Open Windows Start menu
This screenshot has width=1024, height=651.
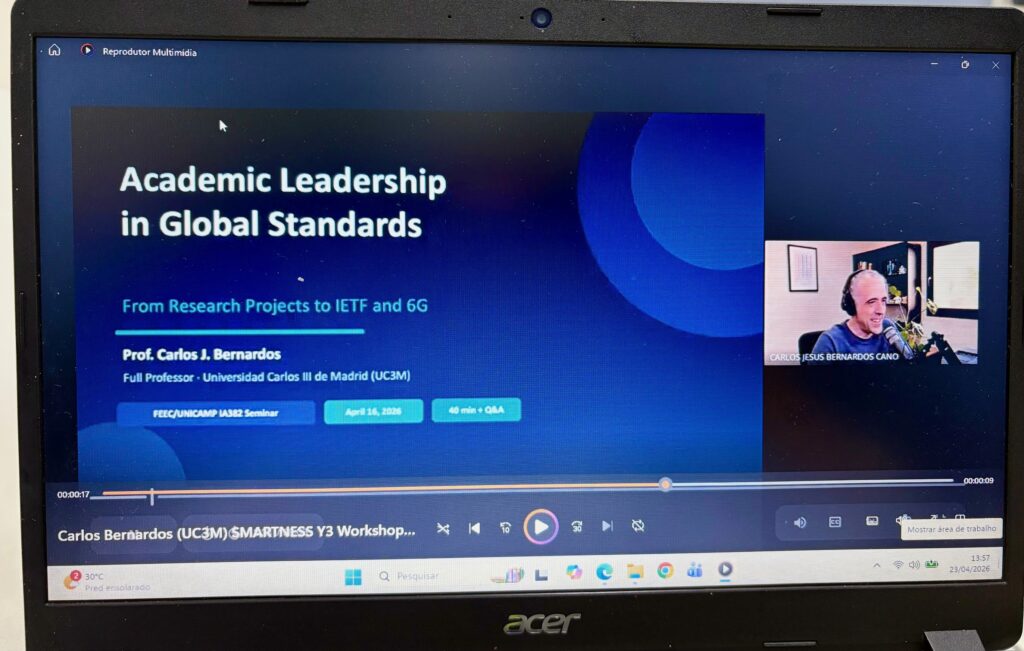tap(353, 577)
